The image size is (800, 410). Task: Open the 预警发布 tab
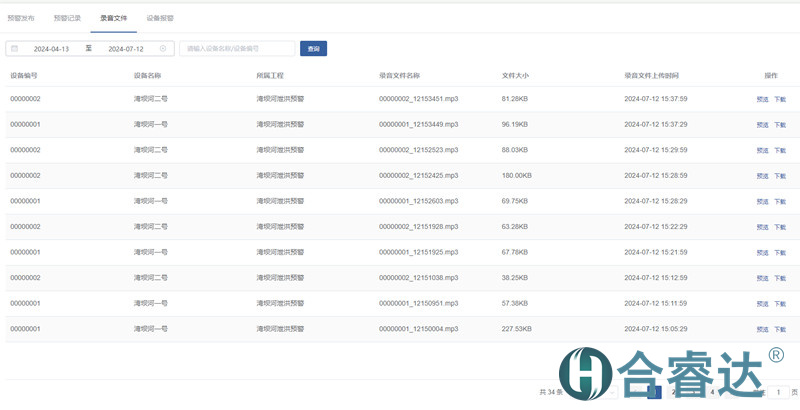[x=20, y=18]
